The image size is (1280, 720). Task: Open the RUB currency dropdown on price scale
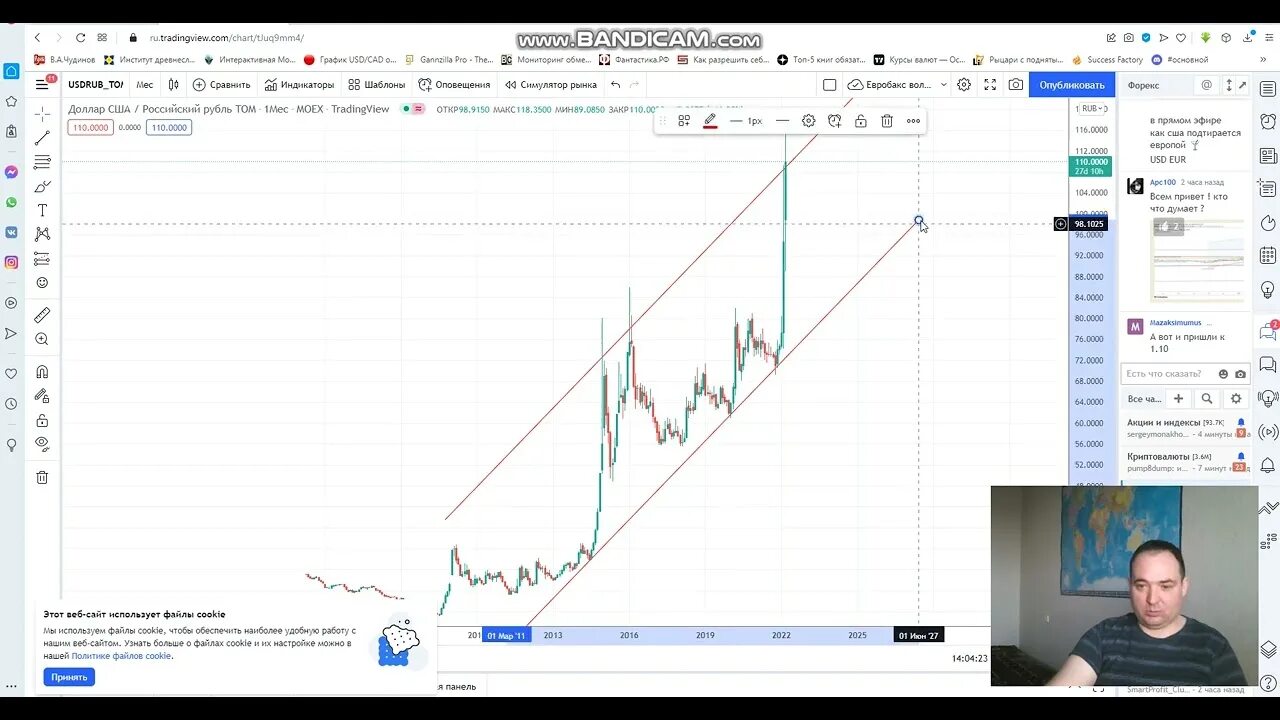point(1091,108)
